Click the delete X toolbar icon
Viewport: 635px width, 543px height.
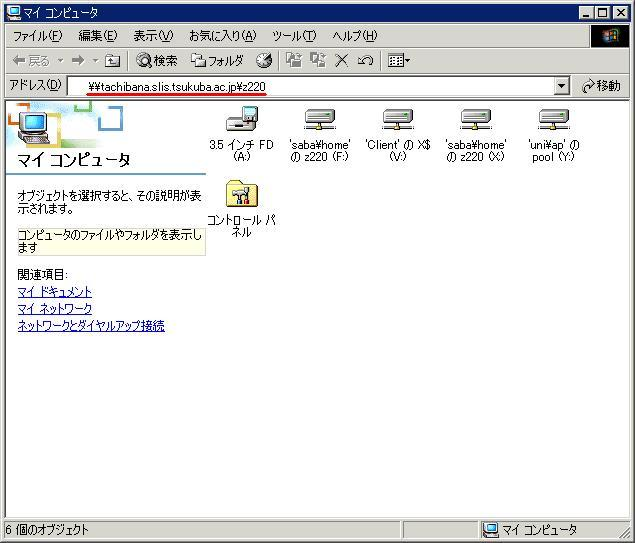click(x=341, y=61)
